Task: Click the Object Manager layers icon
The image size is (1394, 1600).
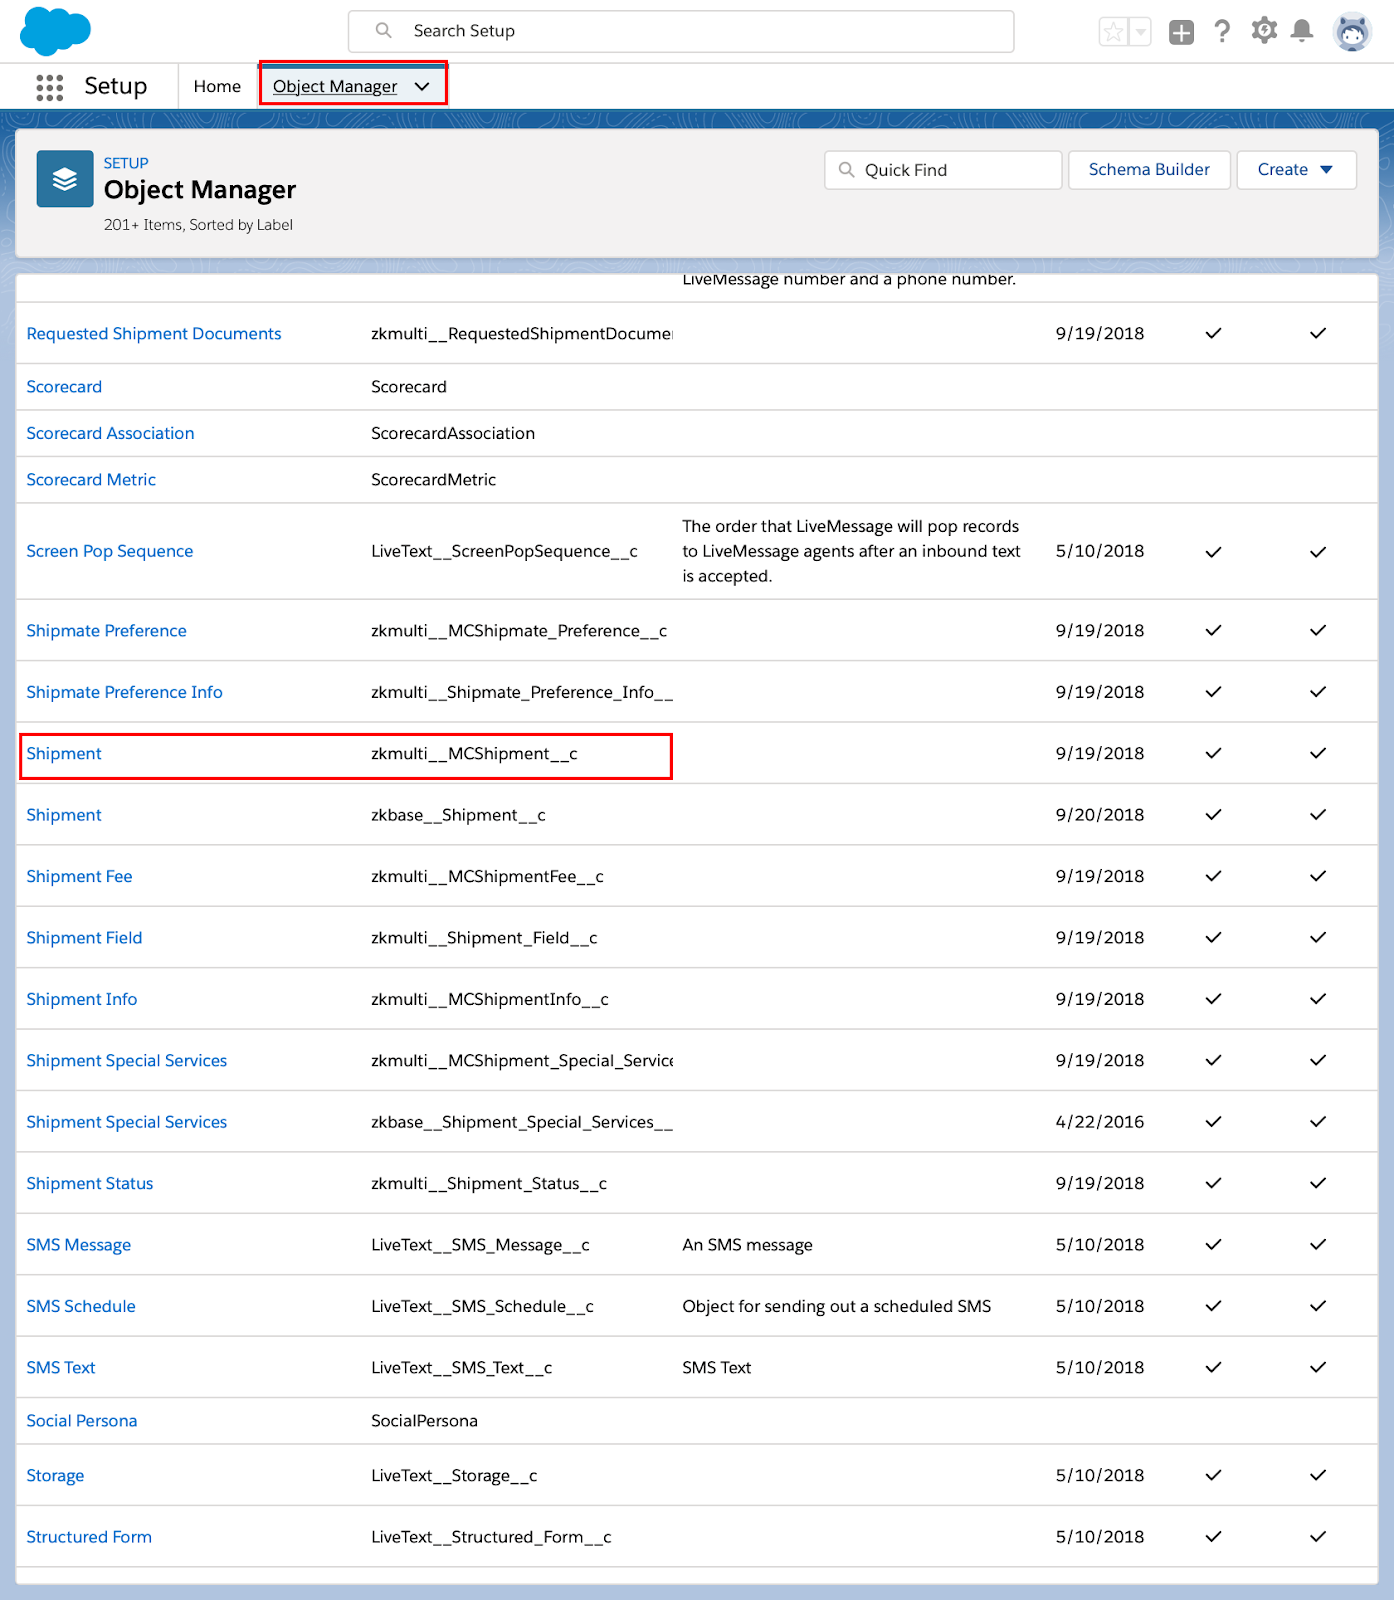Action: point(65,179)
